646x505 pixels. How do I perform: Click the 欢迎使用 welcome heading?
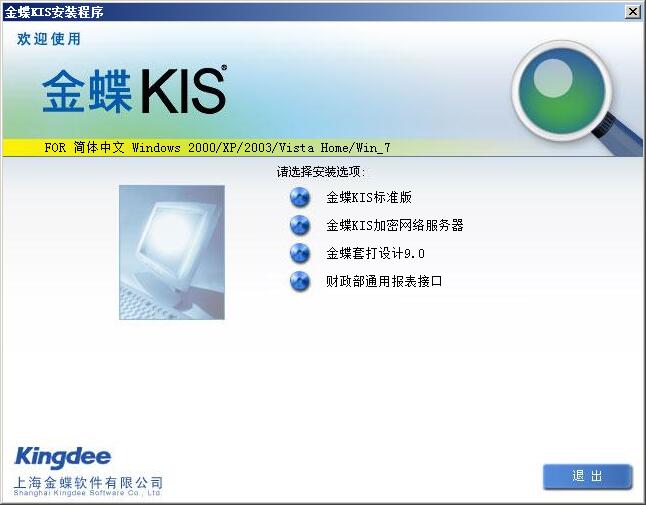pos(49,39)
